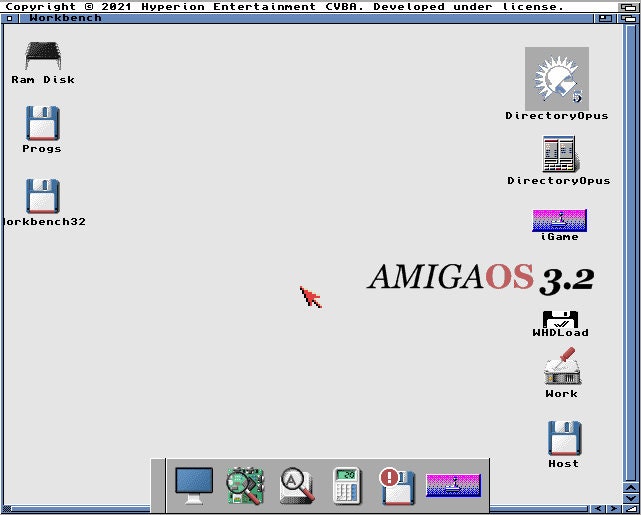Click the screen depth gadget
641x515 pixels.
[628, 7]
